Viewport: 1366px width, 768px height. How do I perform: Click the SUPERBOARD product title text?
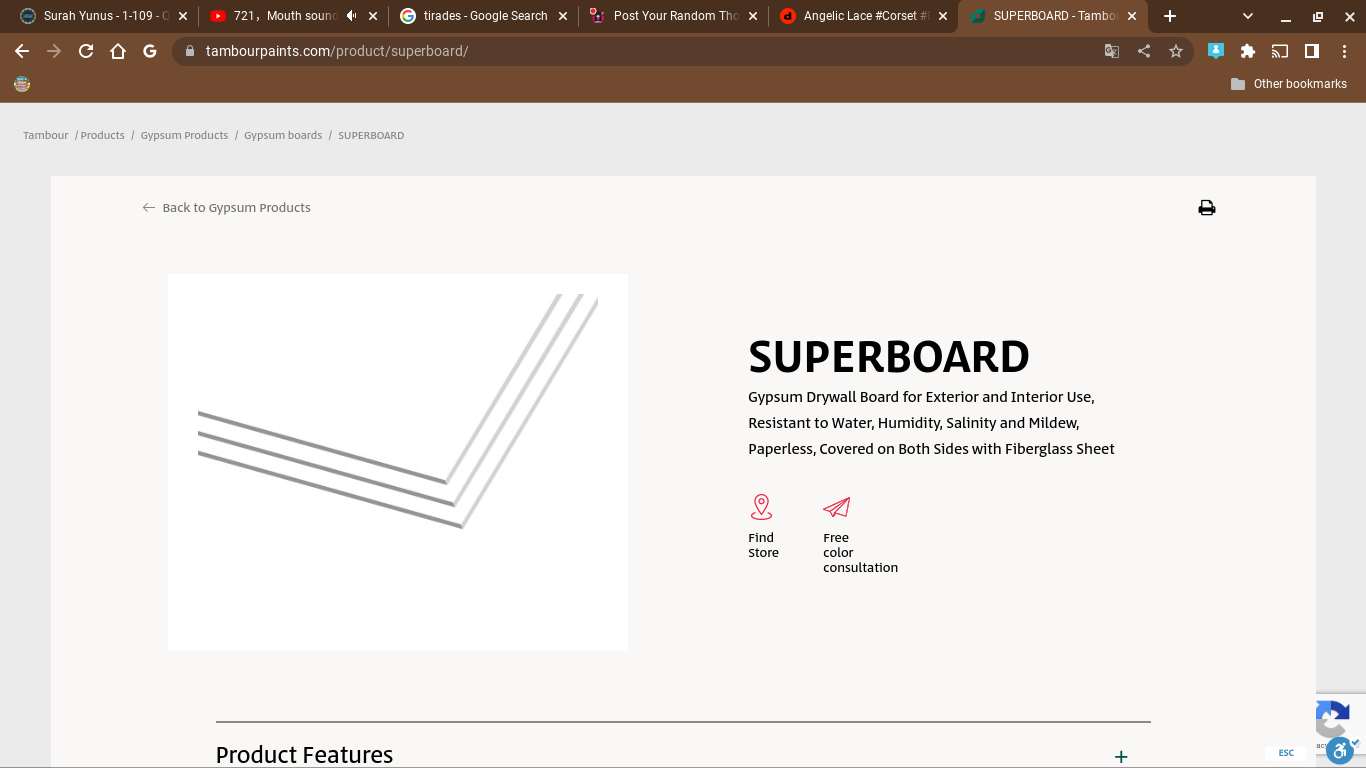pyautogui.click(x=889, y=357)
